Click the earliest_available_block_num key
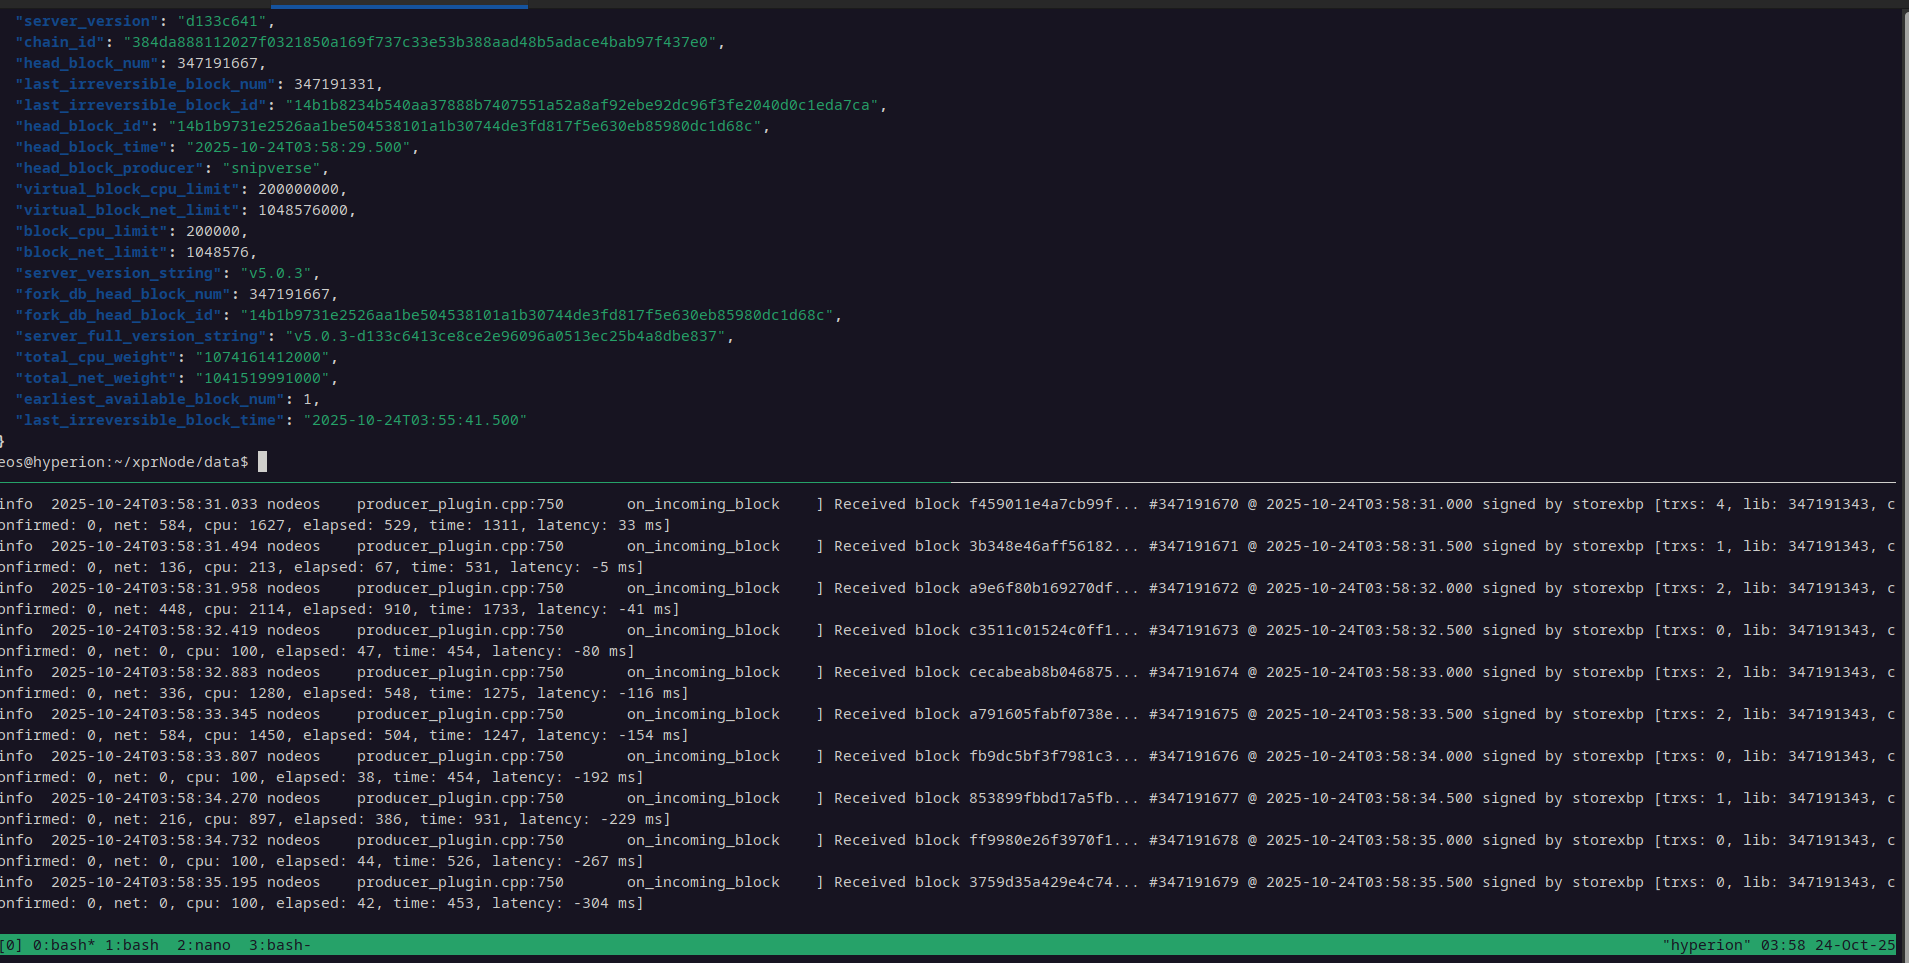 coord(150,399)
